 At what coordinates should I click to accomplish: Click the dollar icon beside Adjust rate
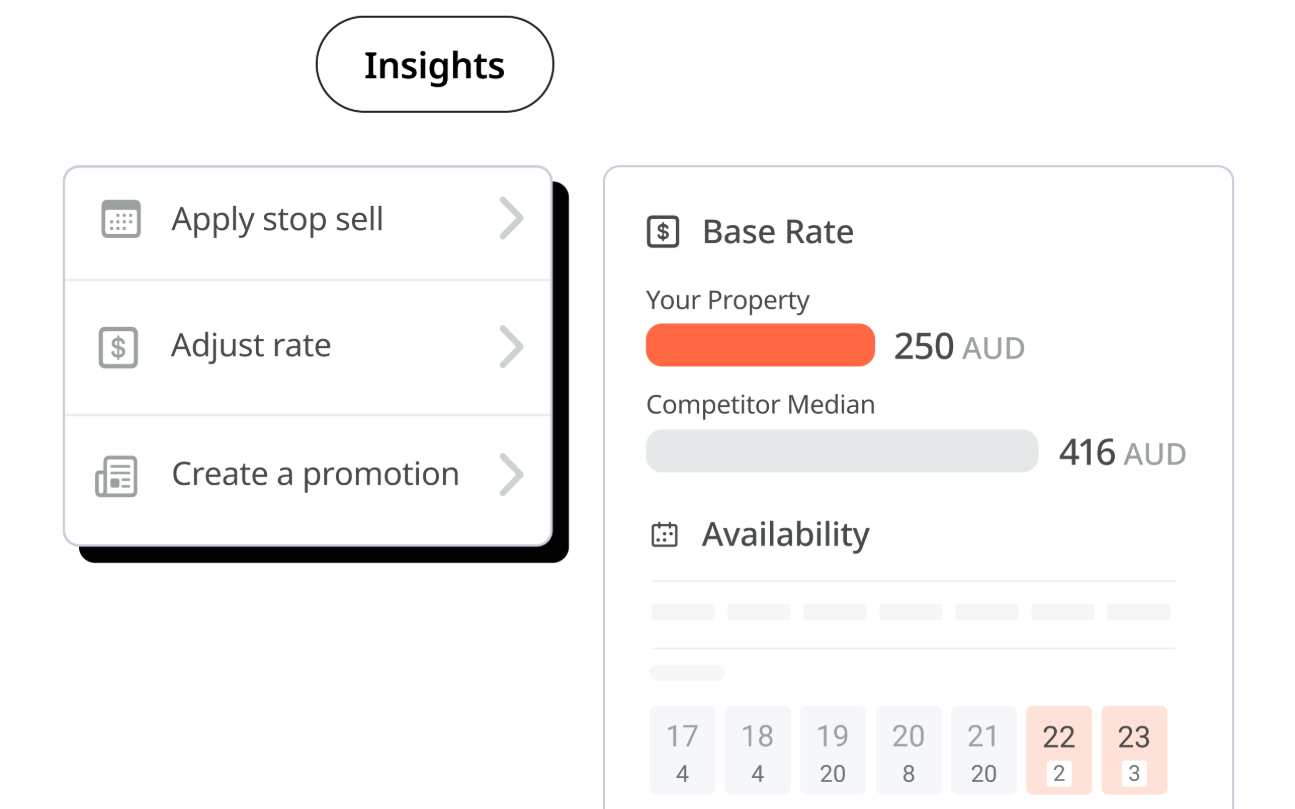pyautogui.click(x=118, y=347)
